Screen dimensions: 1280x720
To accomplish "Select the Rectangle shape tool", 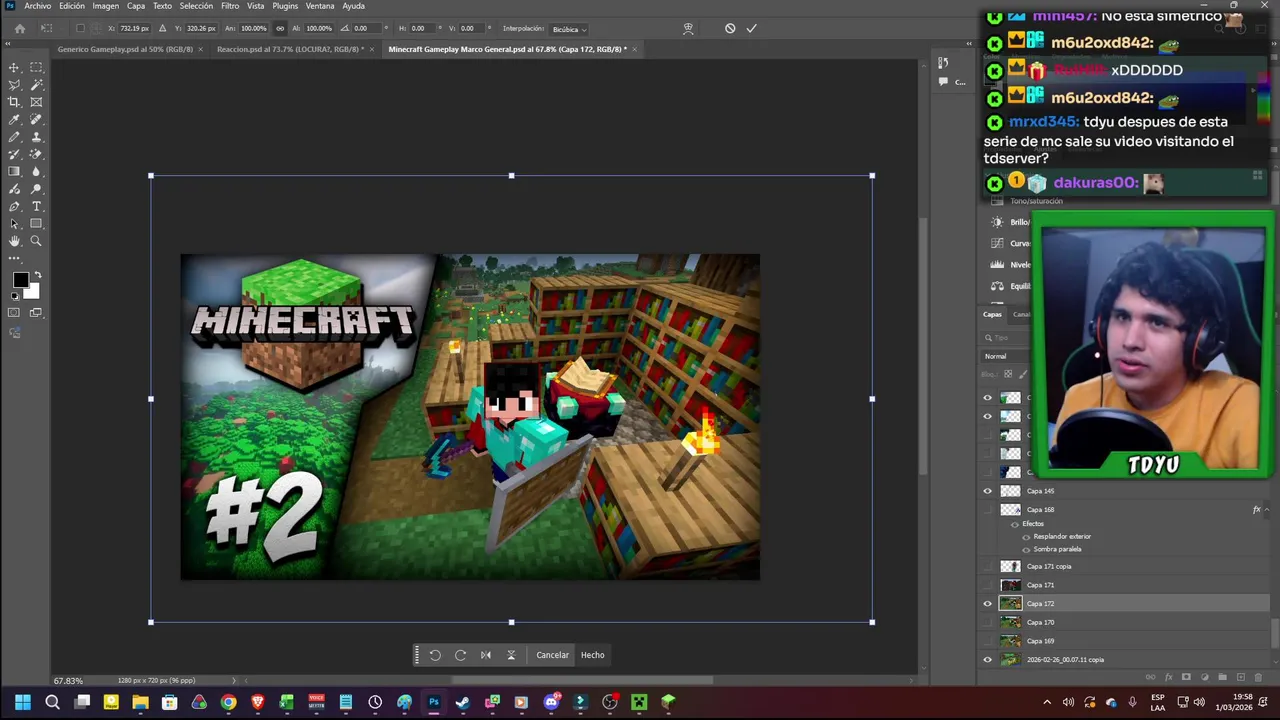I will [36, 223].
